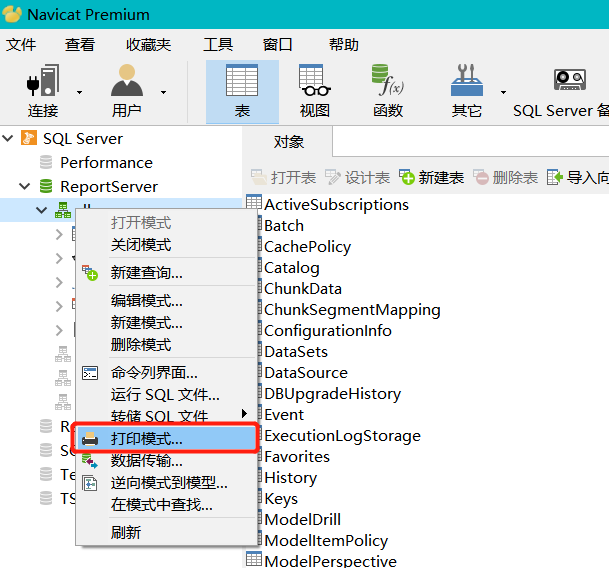Click Design Table (设计表) button

click(x=357, y=178)
